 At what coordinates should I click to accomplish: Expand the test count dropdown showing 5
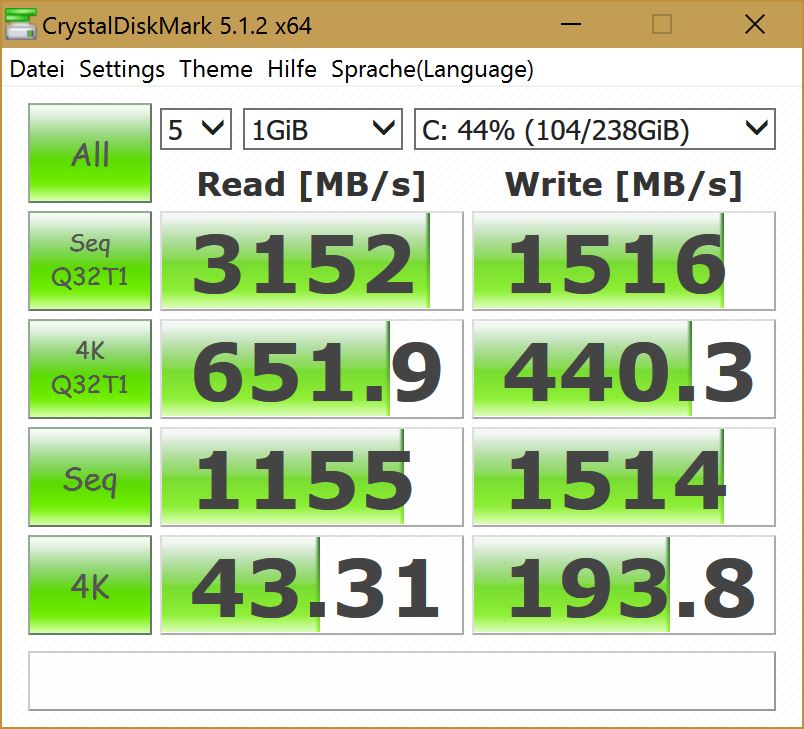196,129
